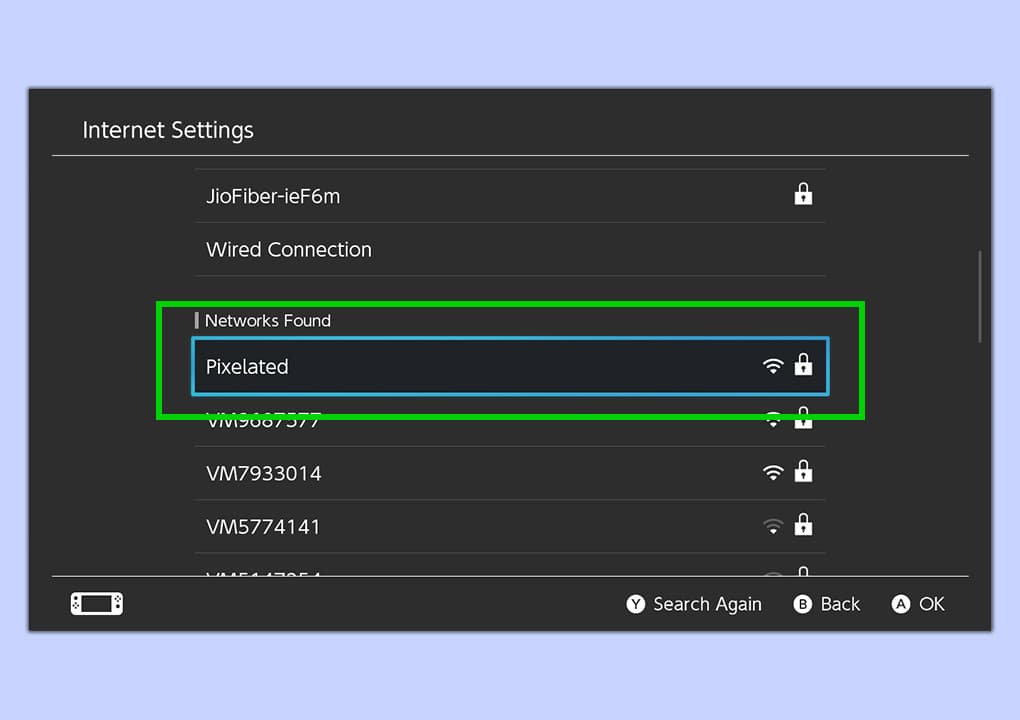Click the Wi-Fi signal icon on Pixelated row
Screen dimensions: 1020x720
(772, 367)
